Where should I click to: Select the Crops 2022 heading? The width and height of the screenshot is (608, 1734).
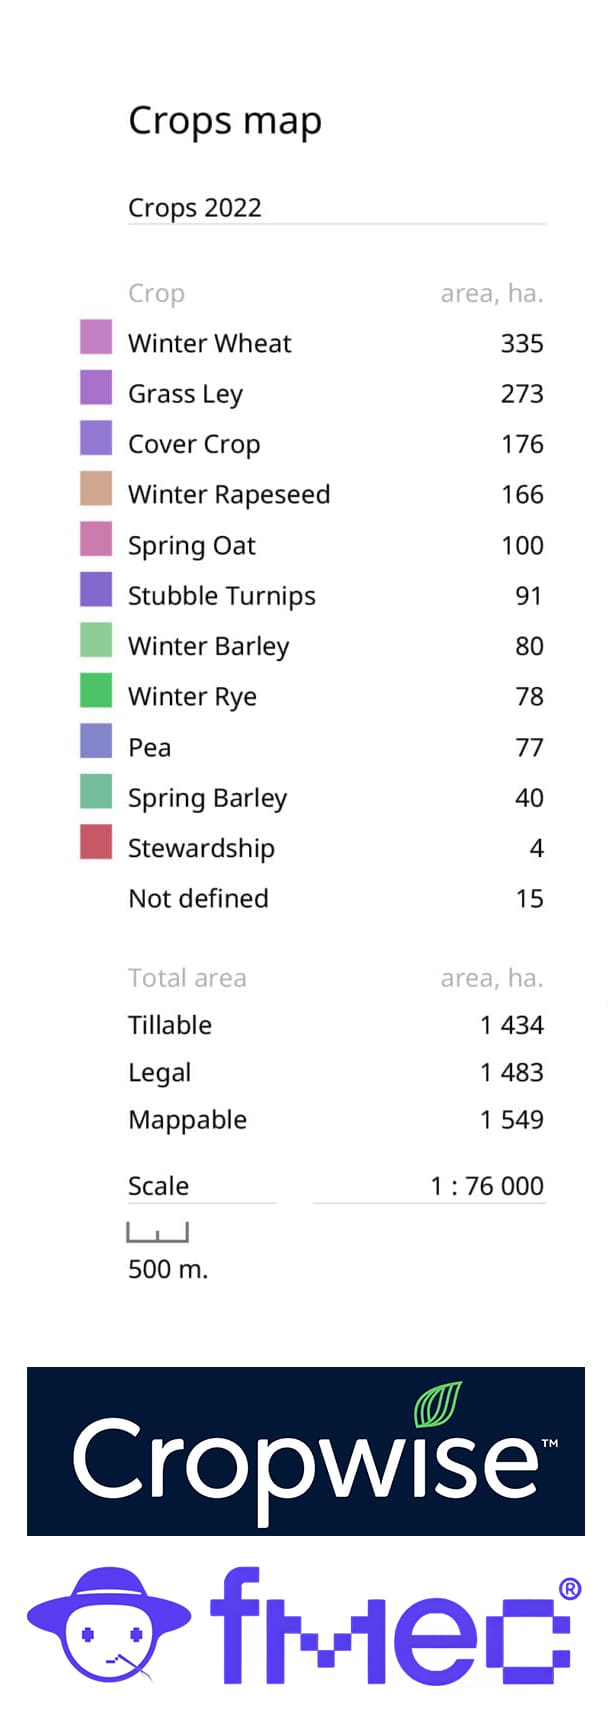pos(195,208)
